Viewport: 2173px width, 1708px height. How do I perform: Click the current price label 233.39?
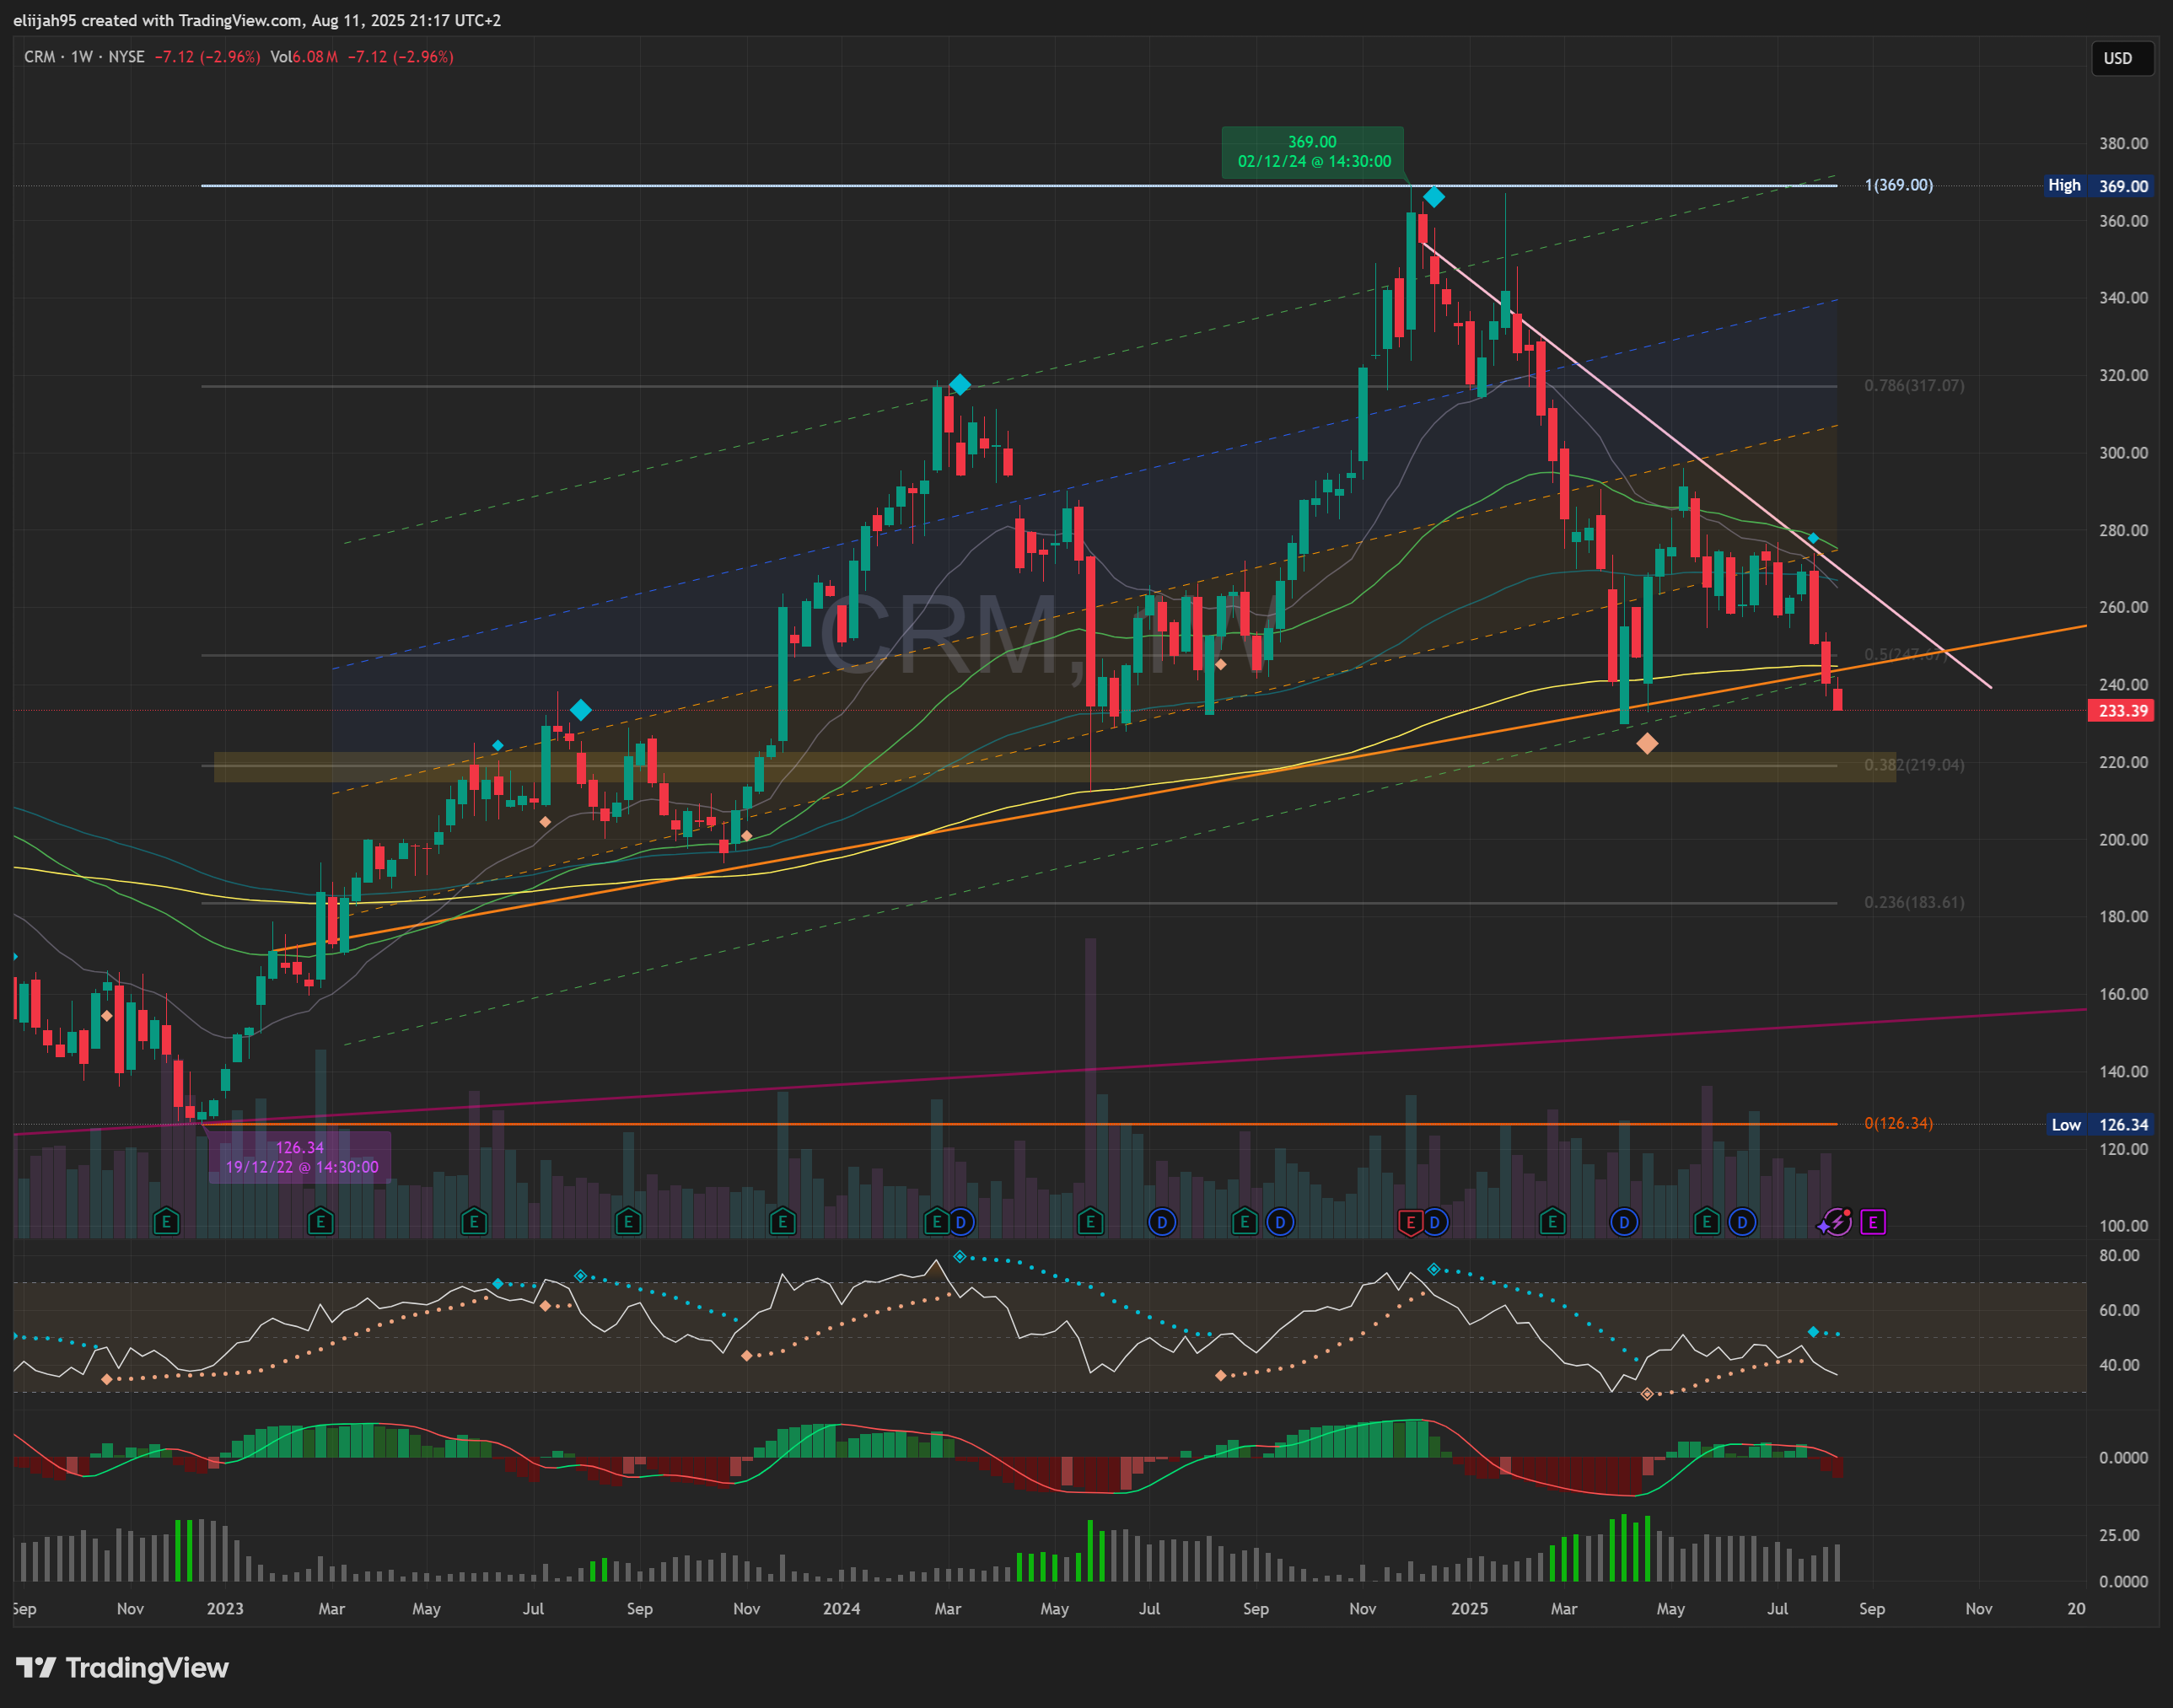pos(2121,711)
